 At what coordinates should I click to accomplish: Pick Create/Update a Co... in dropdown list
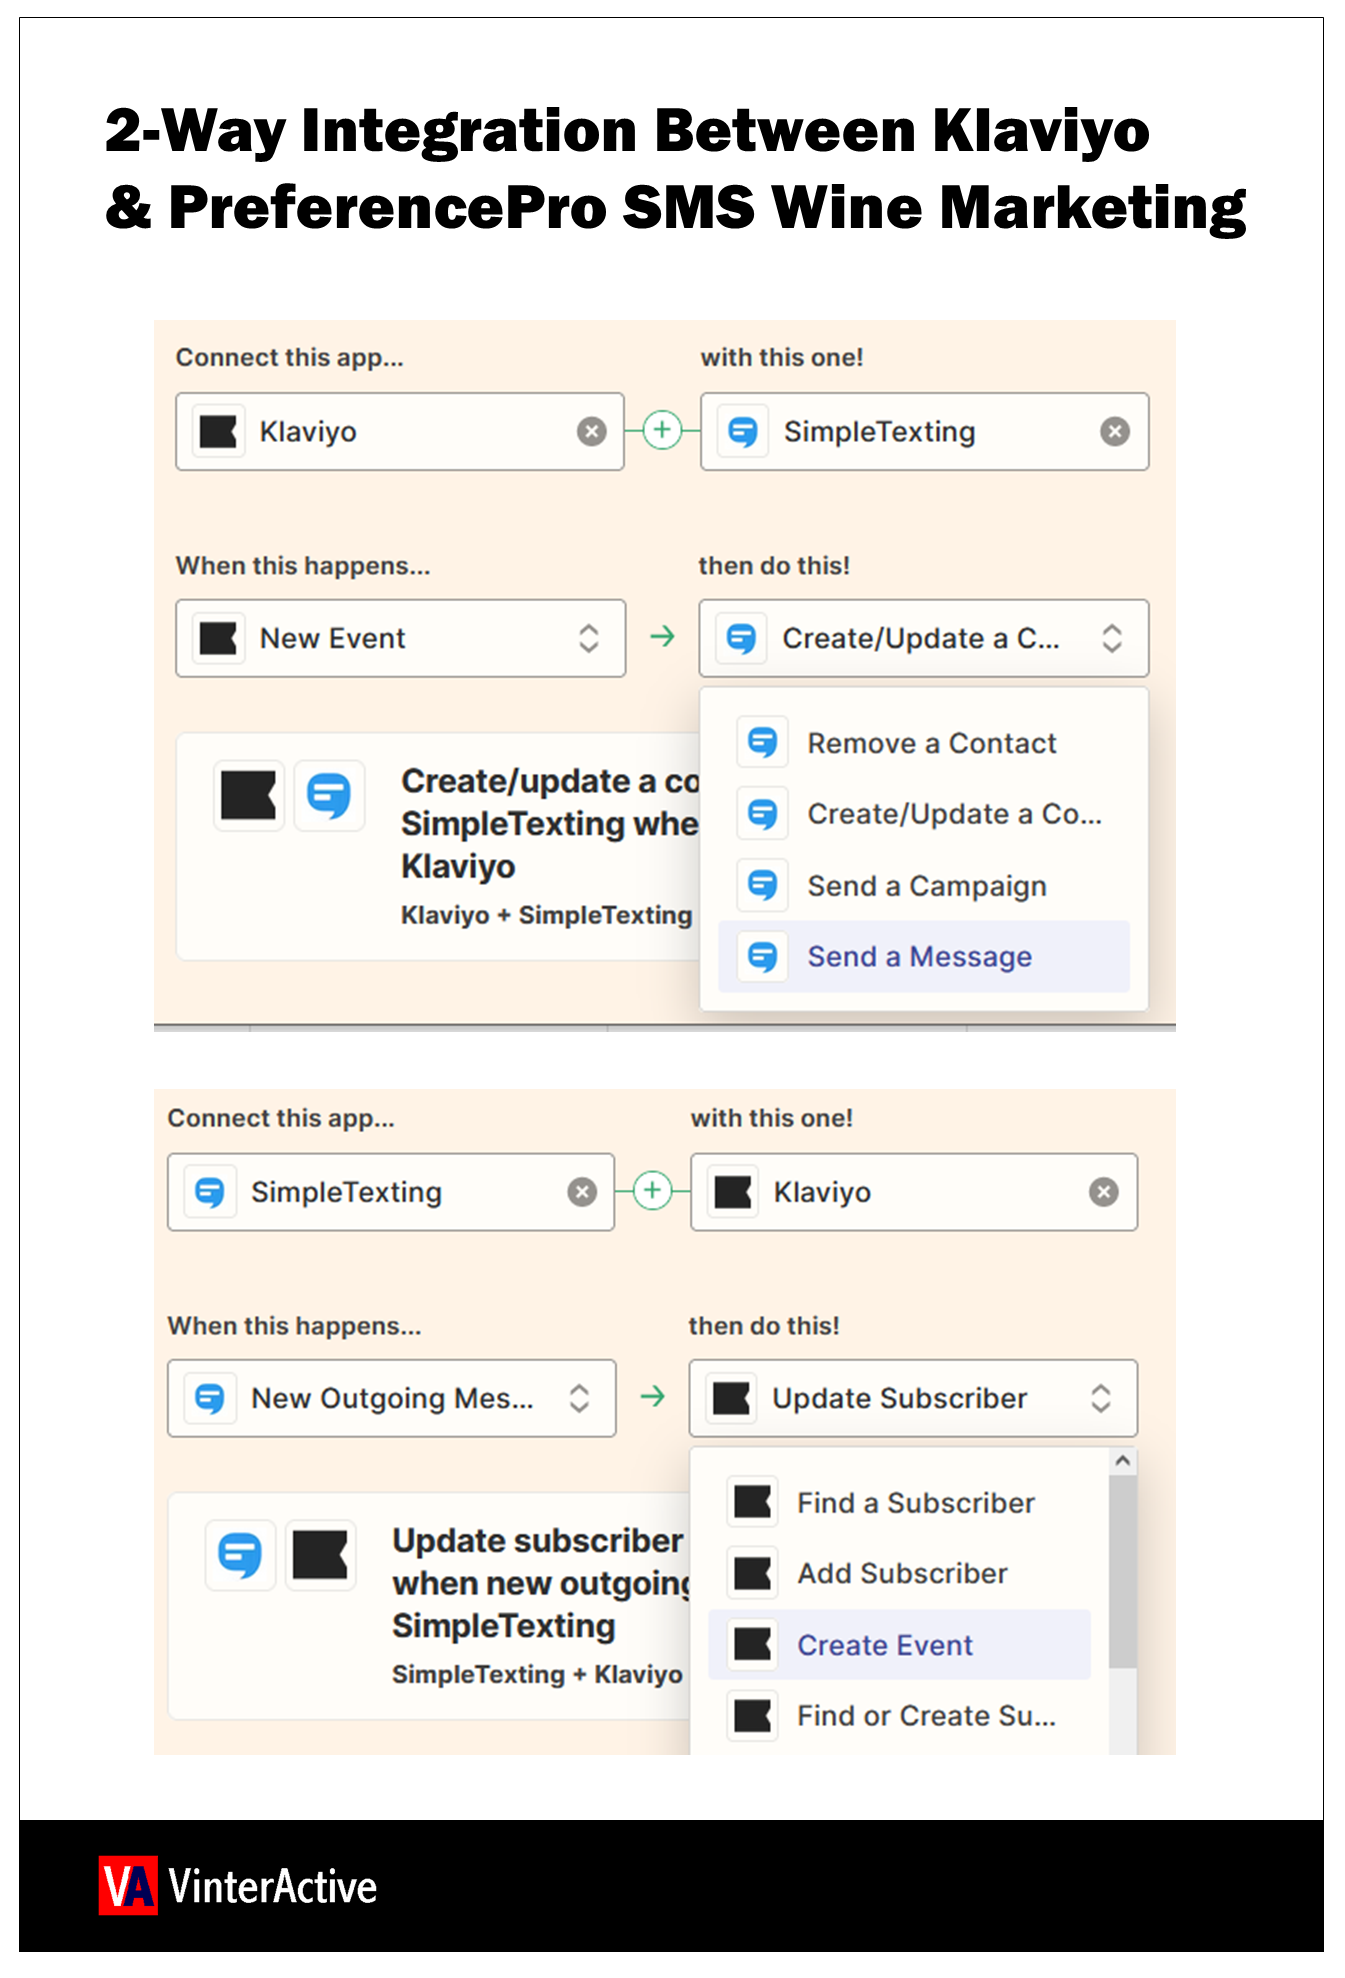coord(953,814)
